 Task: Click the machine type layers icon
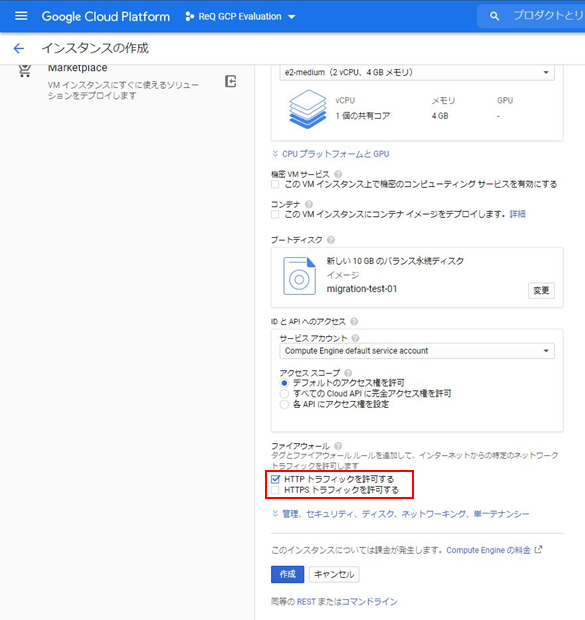(308, 109)
